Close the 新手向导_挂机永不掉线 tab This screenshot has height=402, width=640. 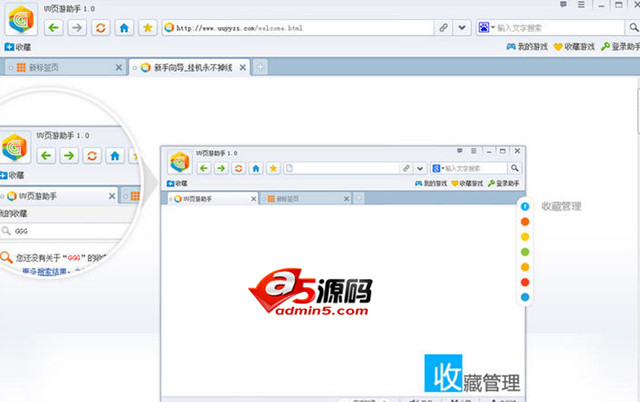pyautogui.click(x=242, y=67)
